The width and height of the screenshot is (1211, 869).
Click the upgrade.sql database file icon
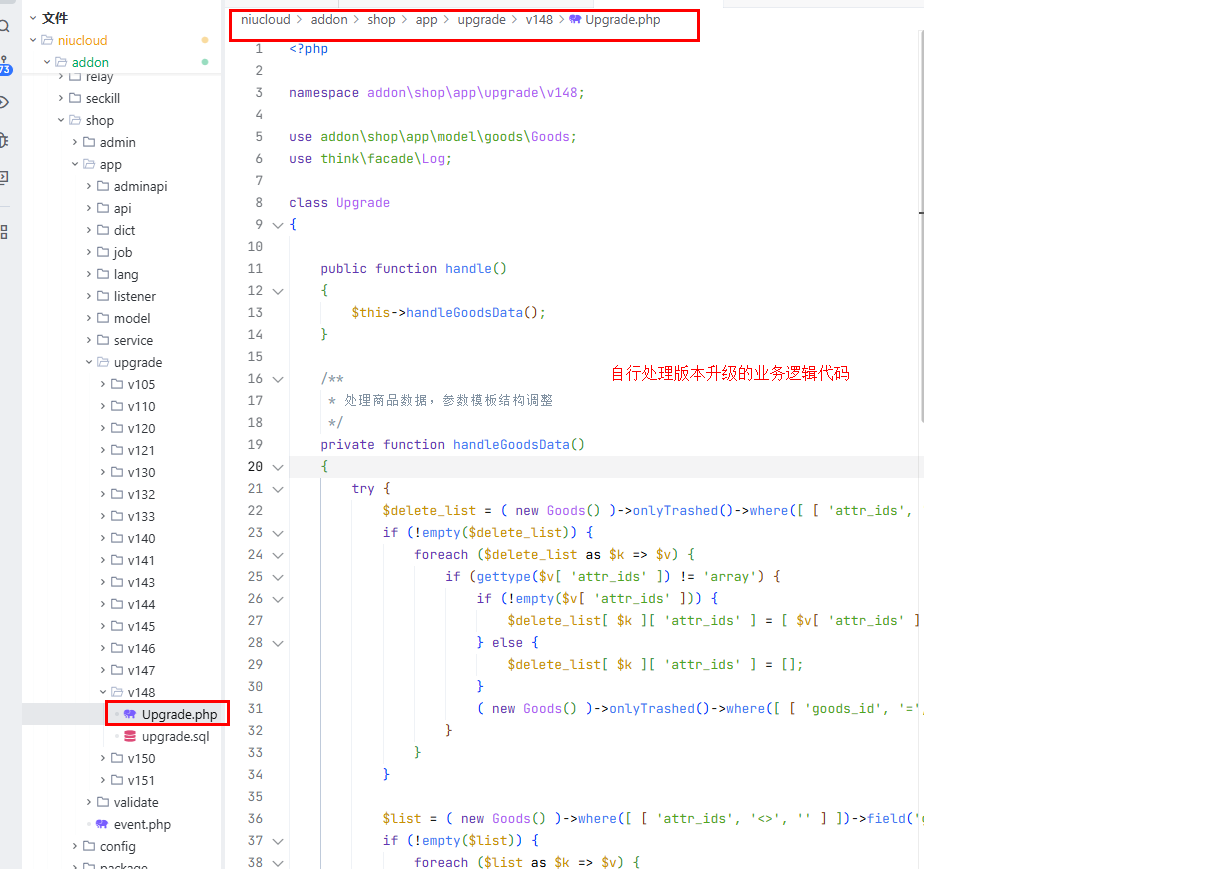(130, 737)
